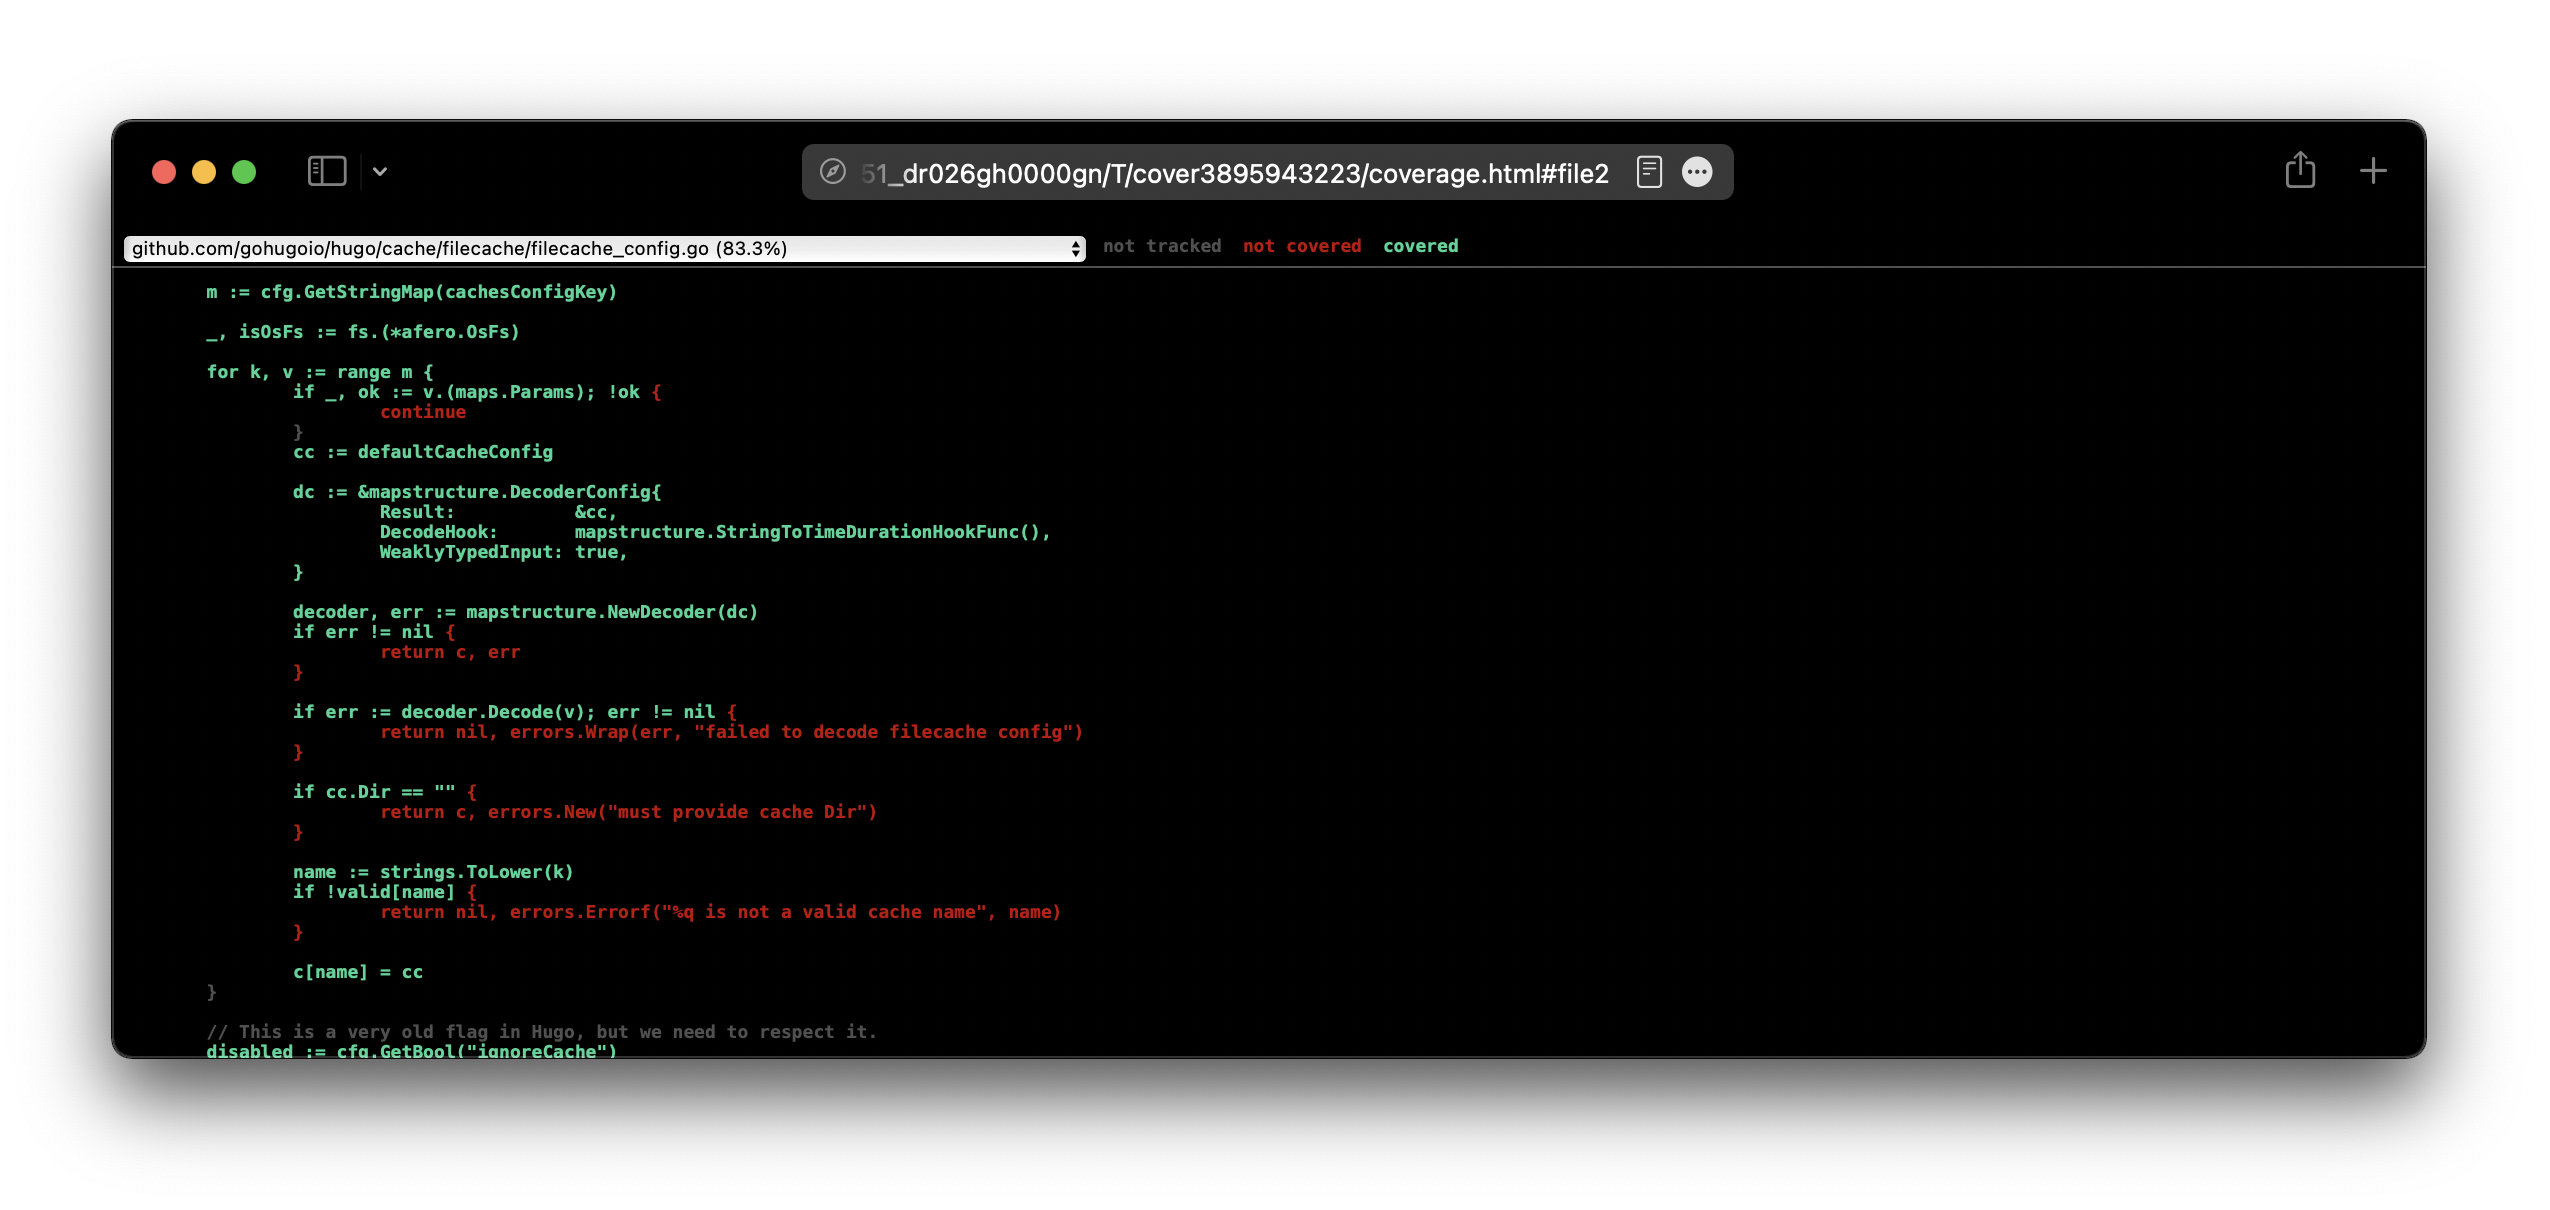
Task: Click the green full-screen window button
Action: click(244, 172)
